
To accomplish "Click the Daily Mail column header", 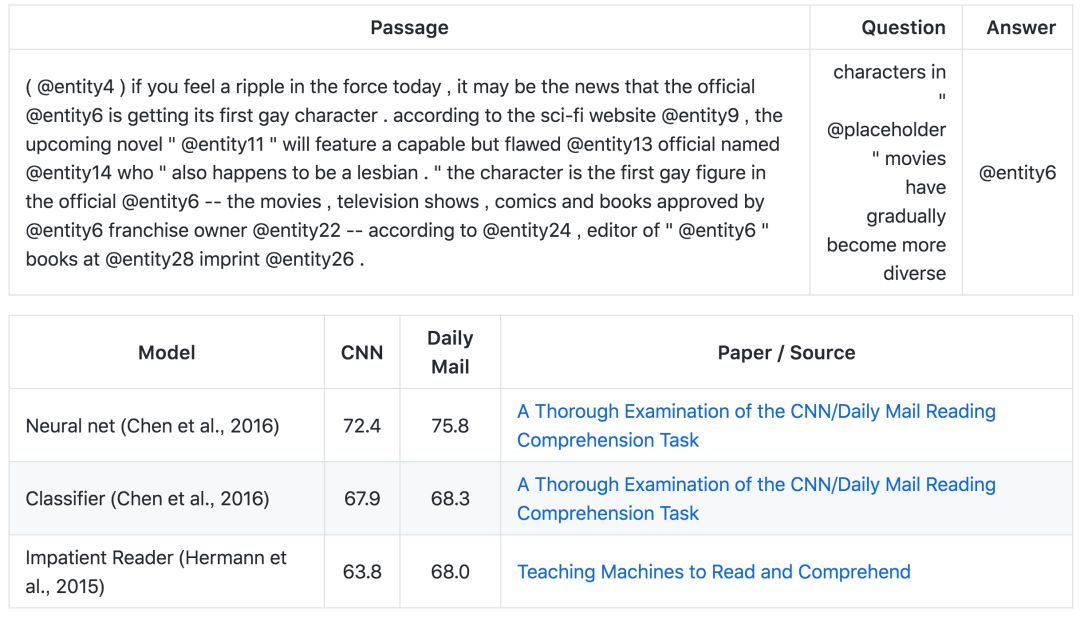I will tap(450, 352).
